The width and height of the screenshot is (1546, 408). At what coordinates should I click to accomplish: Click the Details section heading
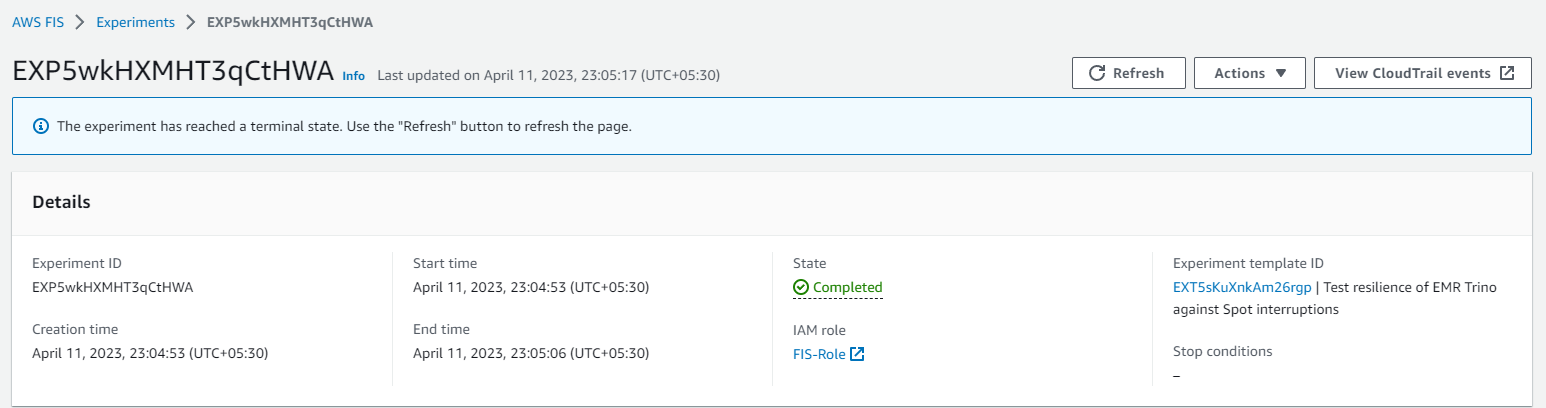pyautogui.click(x=62, y=202)
